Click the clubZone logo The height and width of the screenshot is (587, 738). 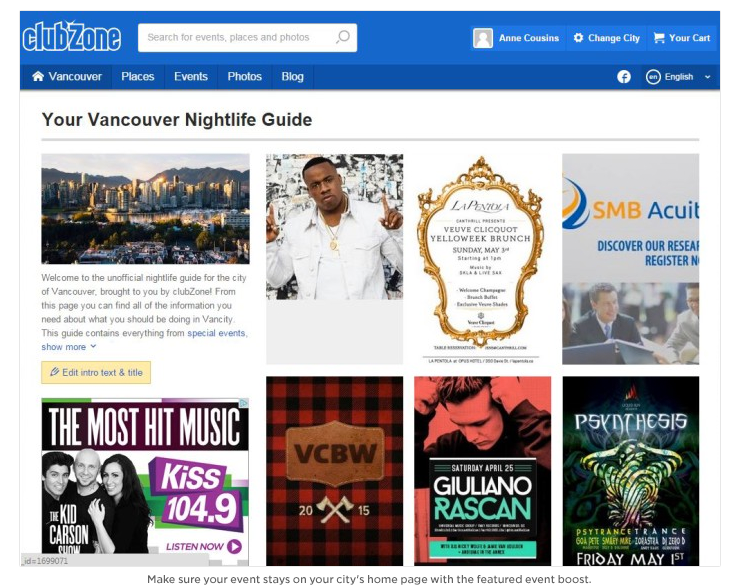(72, 37)
